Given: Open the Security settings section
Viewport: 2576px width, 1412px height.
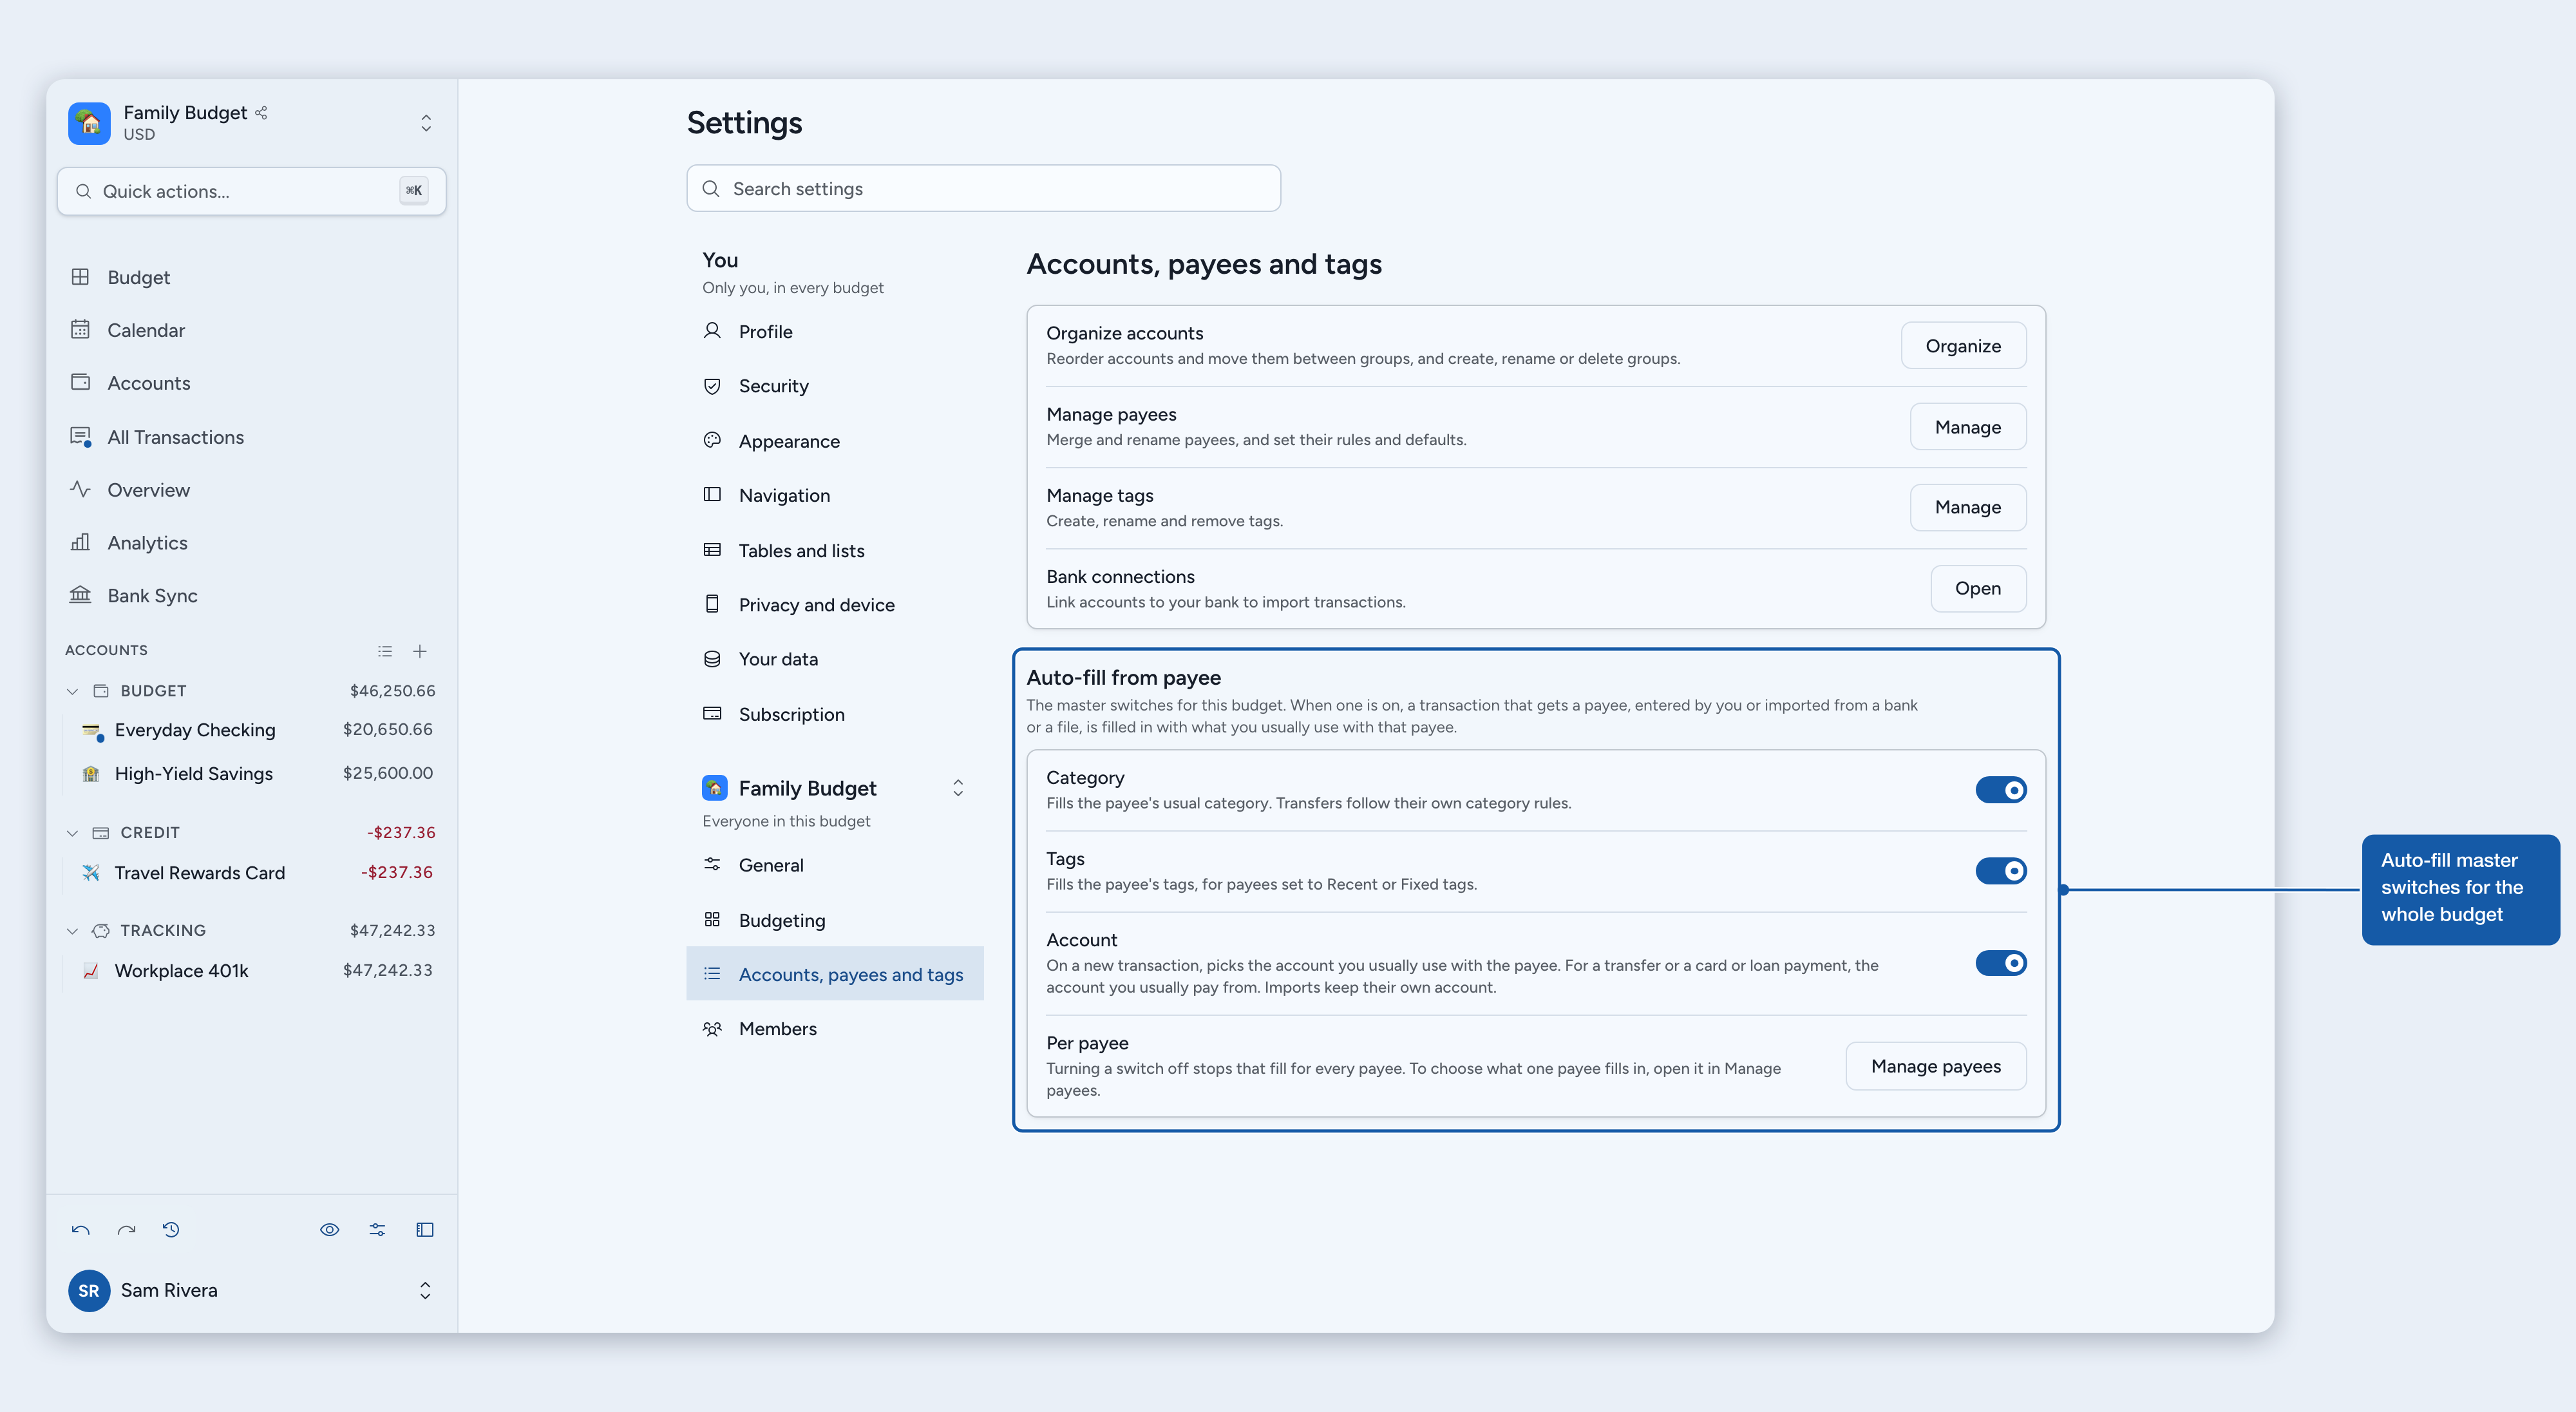Looking at the screenshot, I should point(835,386).
